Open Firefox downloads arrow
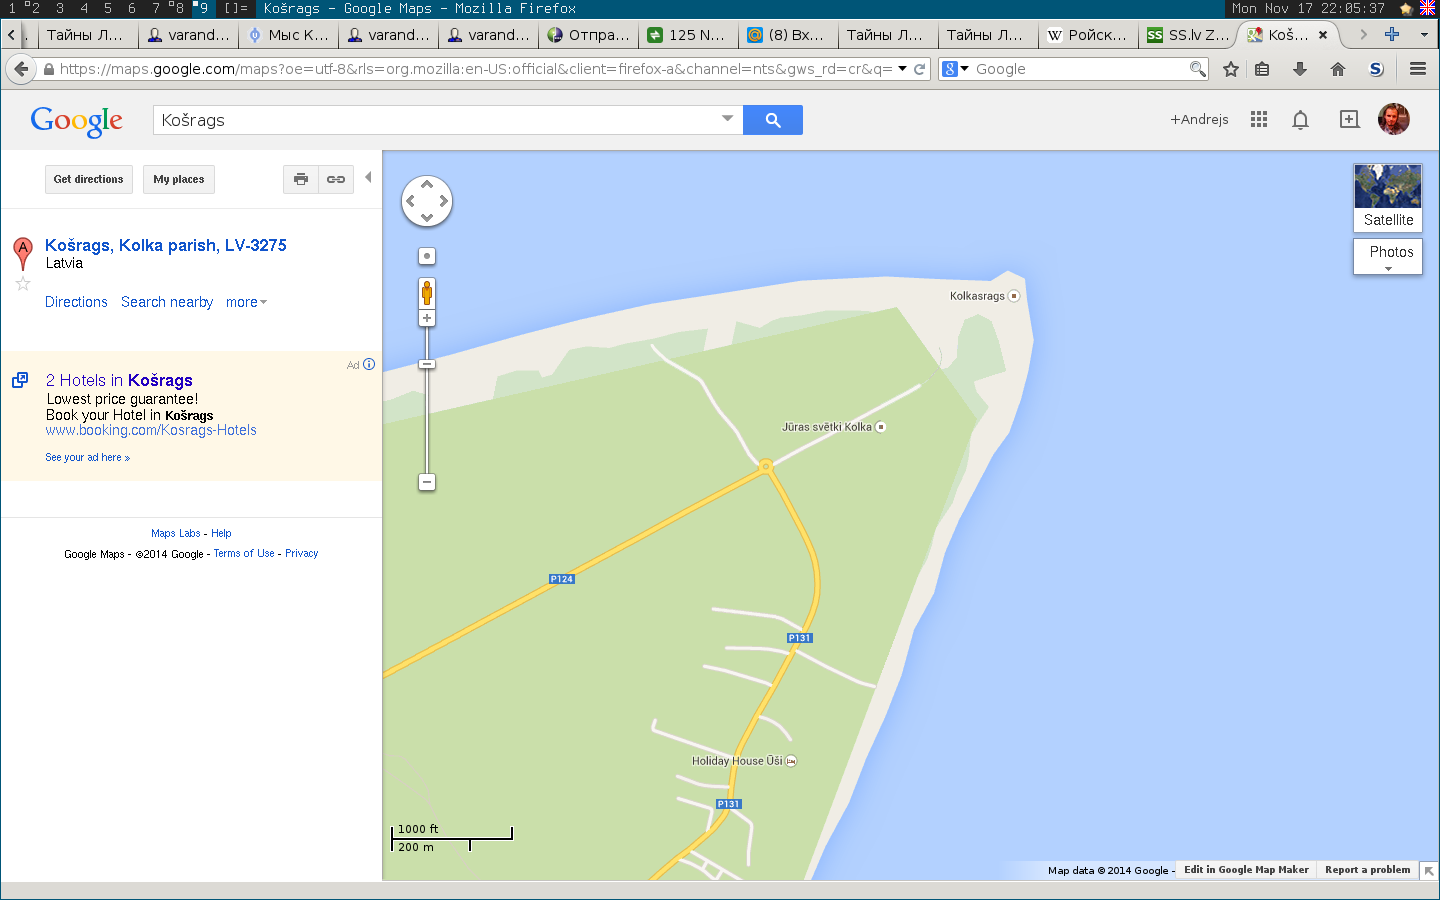 1300,69
